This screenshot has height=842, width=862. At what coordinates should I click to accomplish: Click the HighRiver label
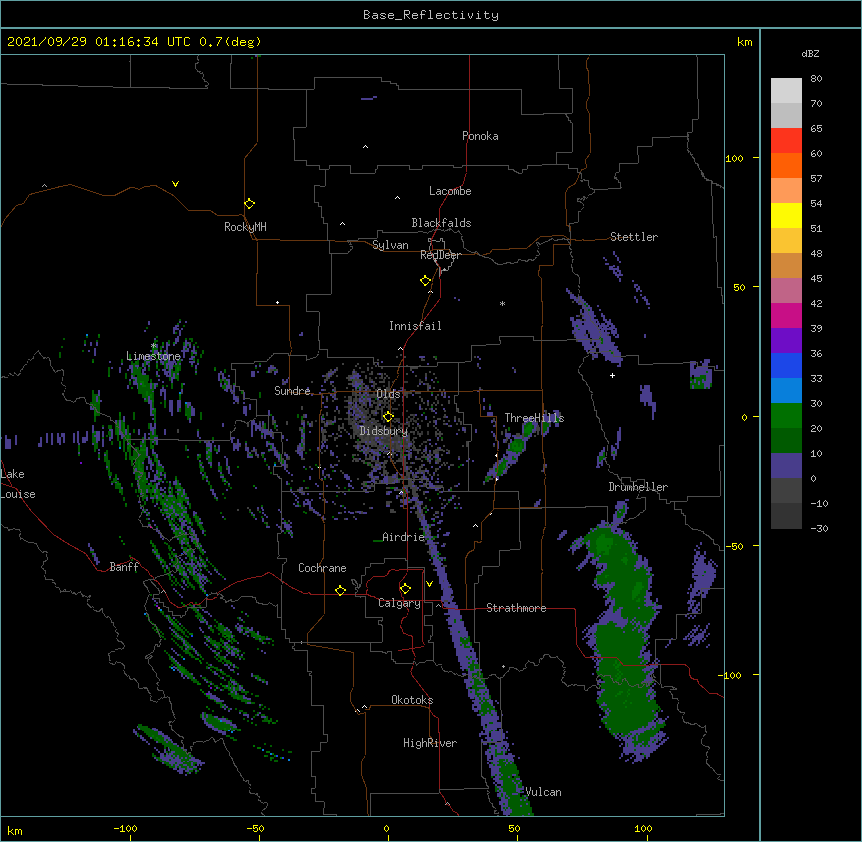coord(430,743)
